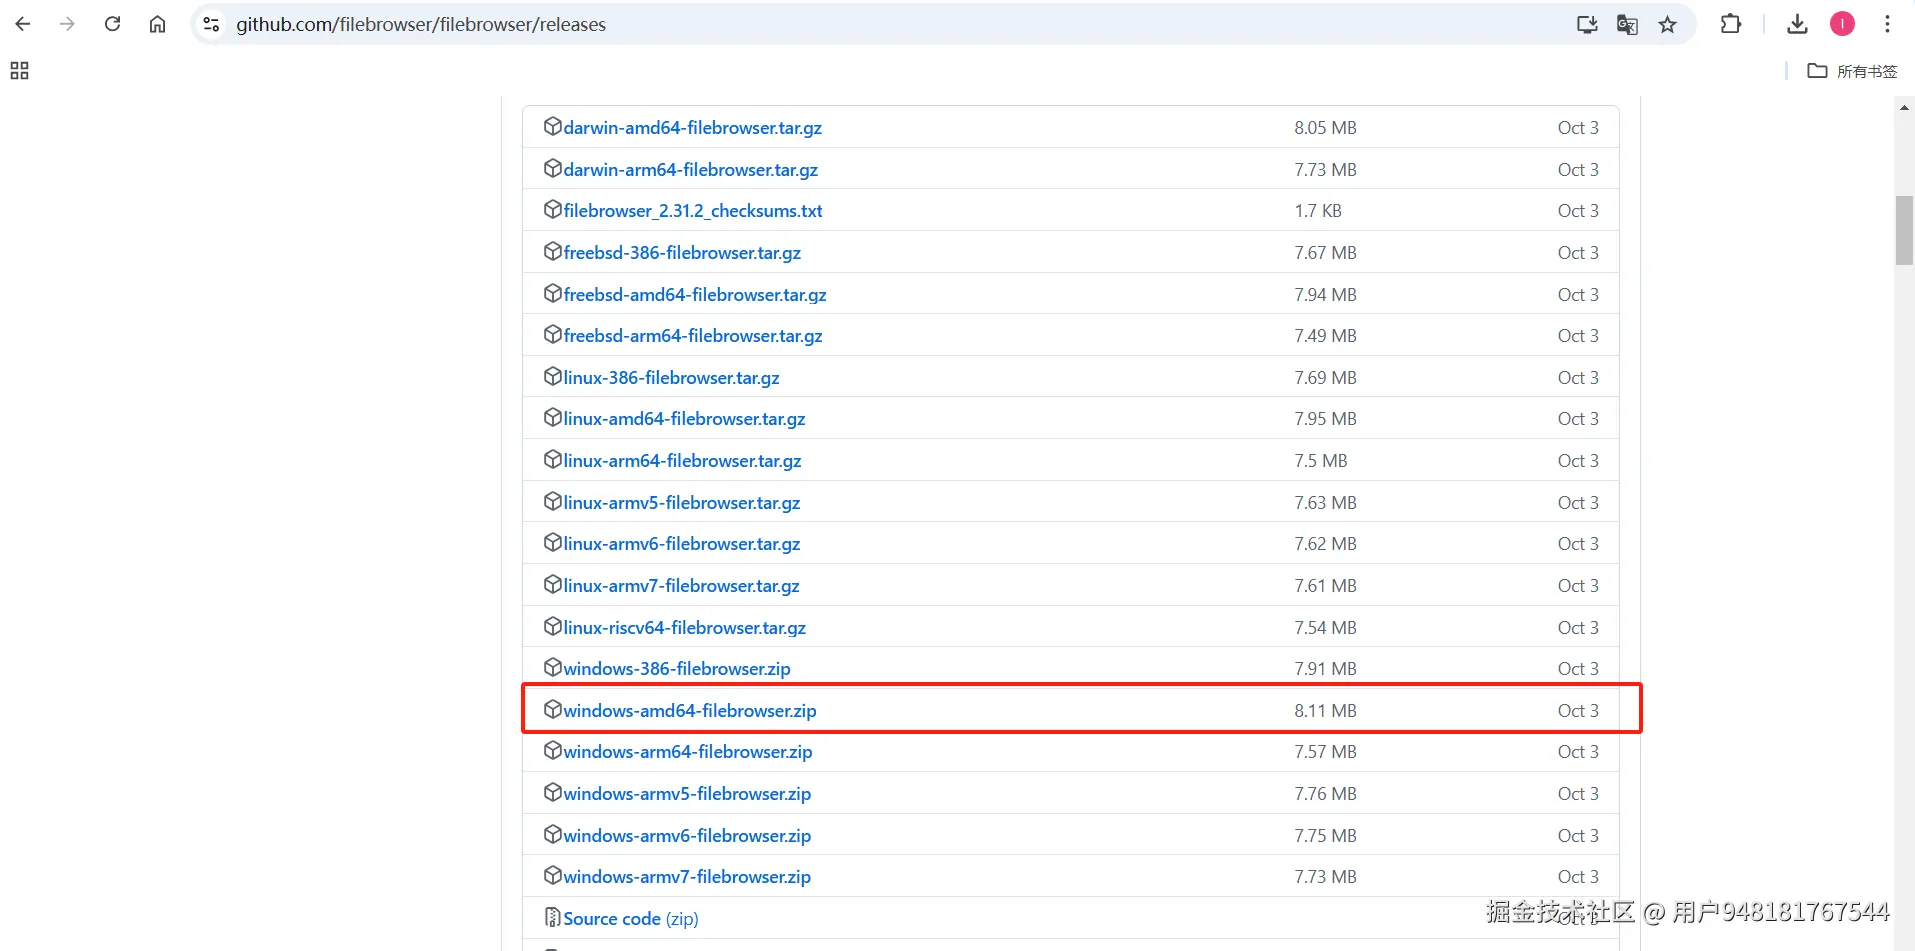
Task: Open the 所有书签 bookmarks folder
Action: [1852, 71]
